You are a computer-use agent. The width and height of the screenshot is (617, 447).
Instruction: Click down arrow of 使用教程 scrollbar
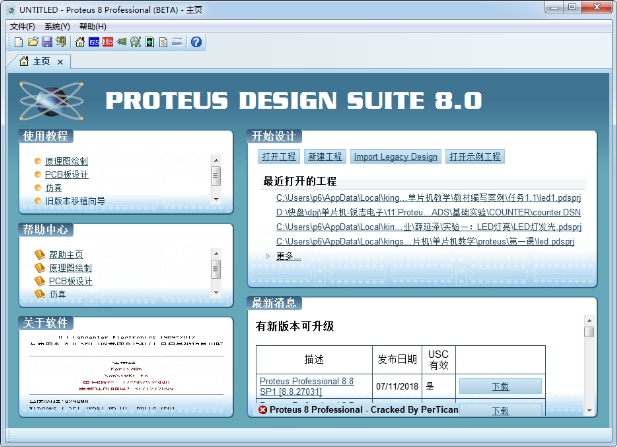pos(216,199)
